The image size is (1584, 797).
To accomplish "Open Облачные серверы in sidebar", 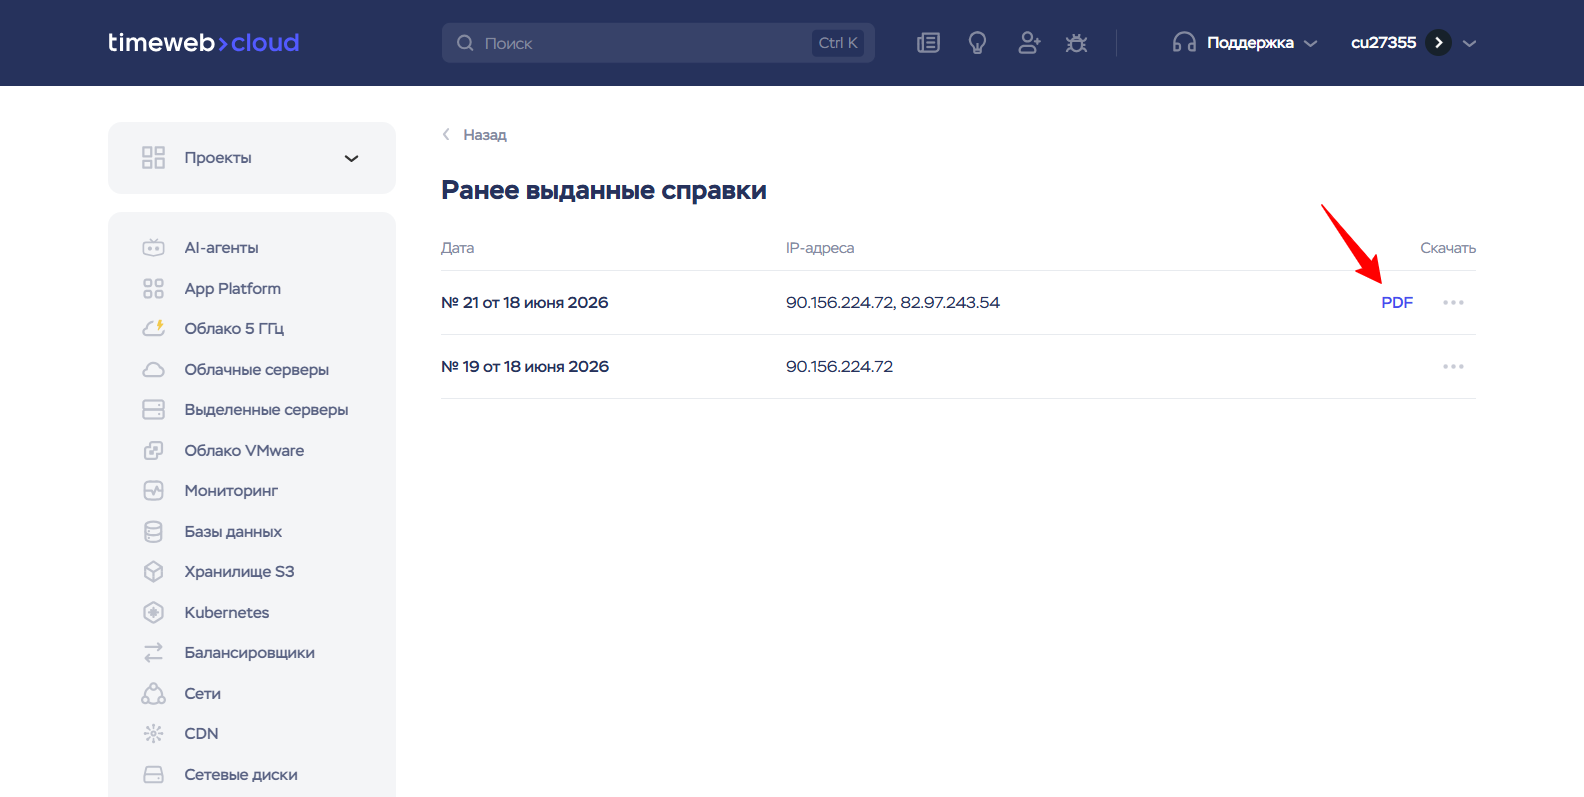I will (256, 369).
